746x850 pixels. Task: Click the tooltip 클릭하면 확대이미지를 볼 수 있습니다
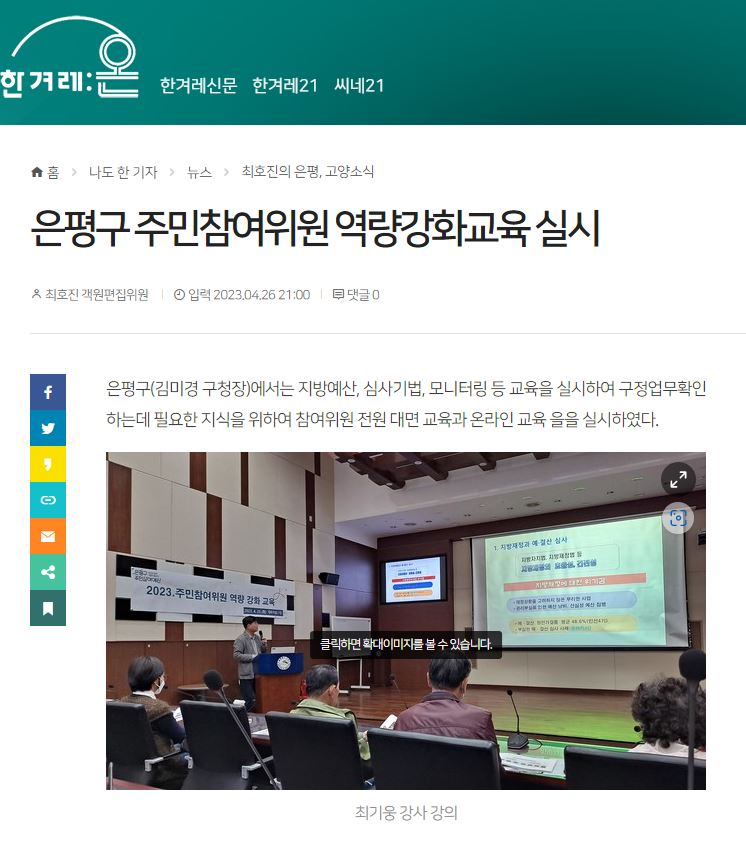point(406,644)
